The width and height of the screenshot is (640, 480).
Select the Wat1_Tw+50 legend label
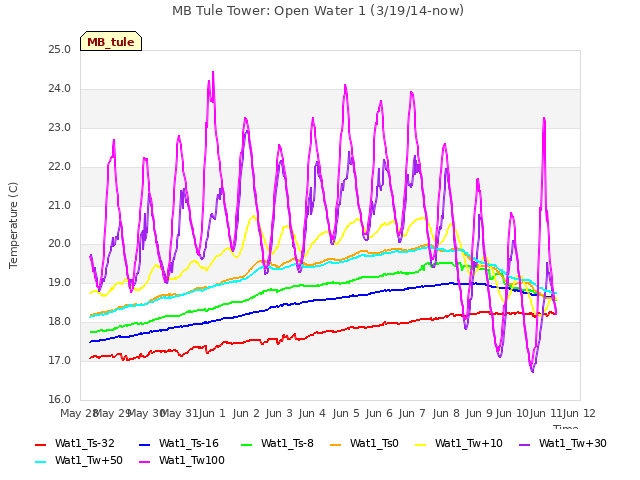pyautogui.click(x=89, y=460)
